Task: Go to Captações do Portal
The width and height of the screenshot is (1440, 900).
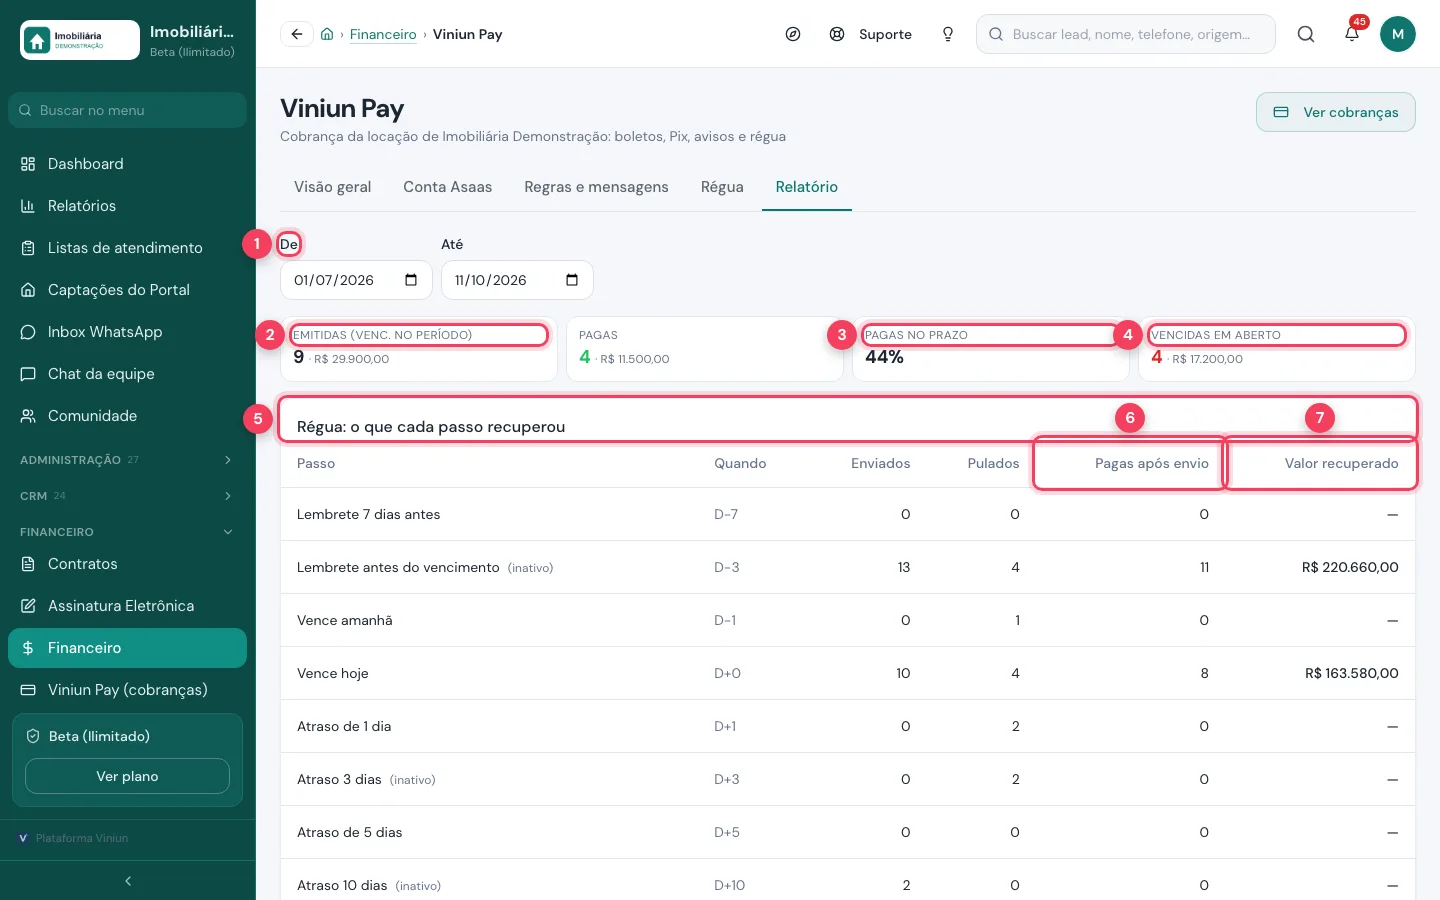Action: click(128, 290)
